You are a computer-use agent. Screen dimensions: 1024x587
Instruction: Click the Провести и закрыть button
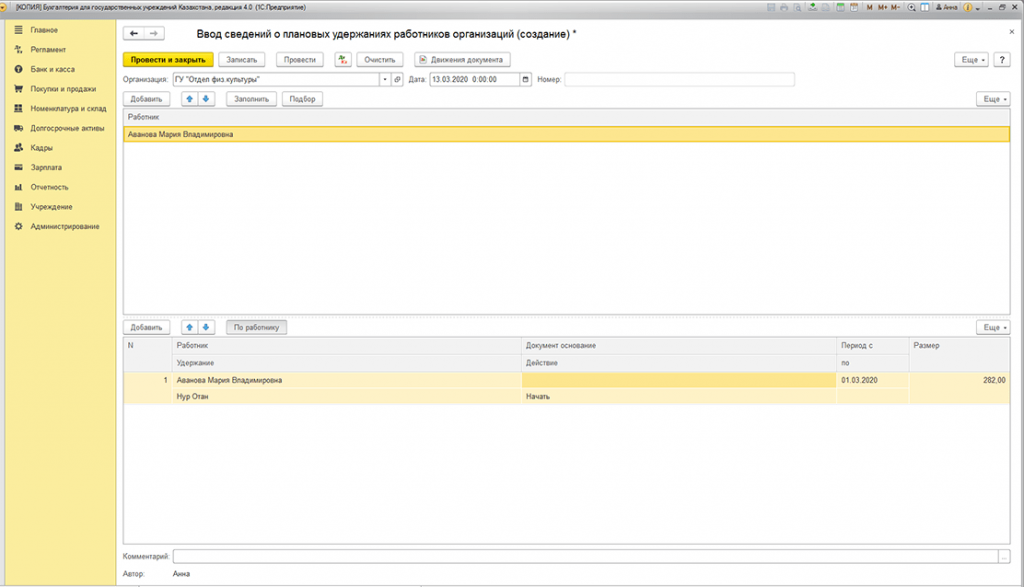[x=168, y=60]
